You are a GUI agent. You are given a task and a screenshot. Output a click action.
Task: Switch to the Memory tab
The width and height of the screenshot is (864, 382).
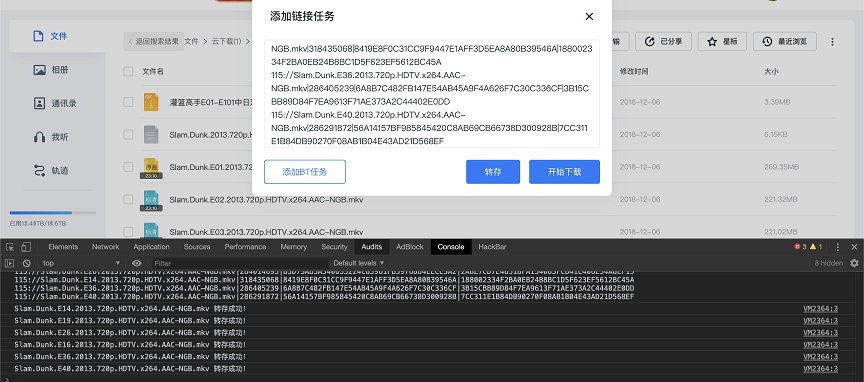pos(294,247)
